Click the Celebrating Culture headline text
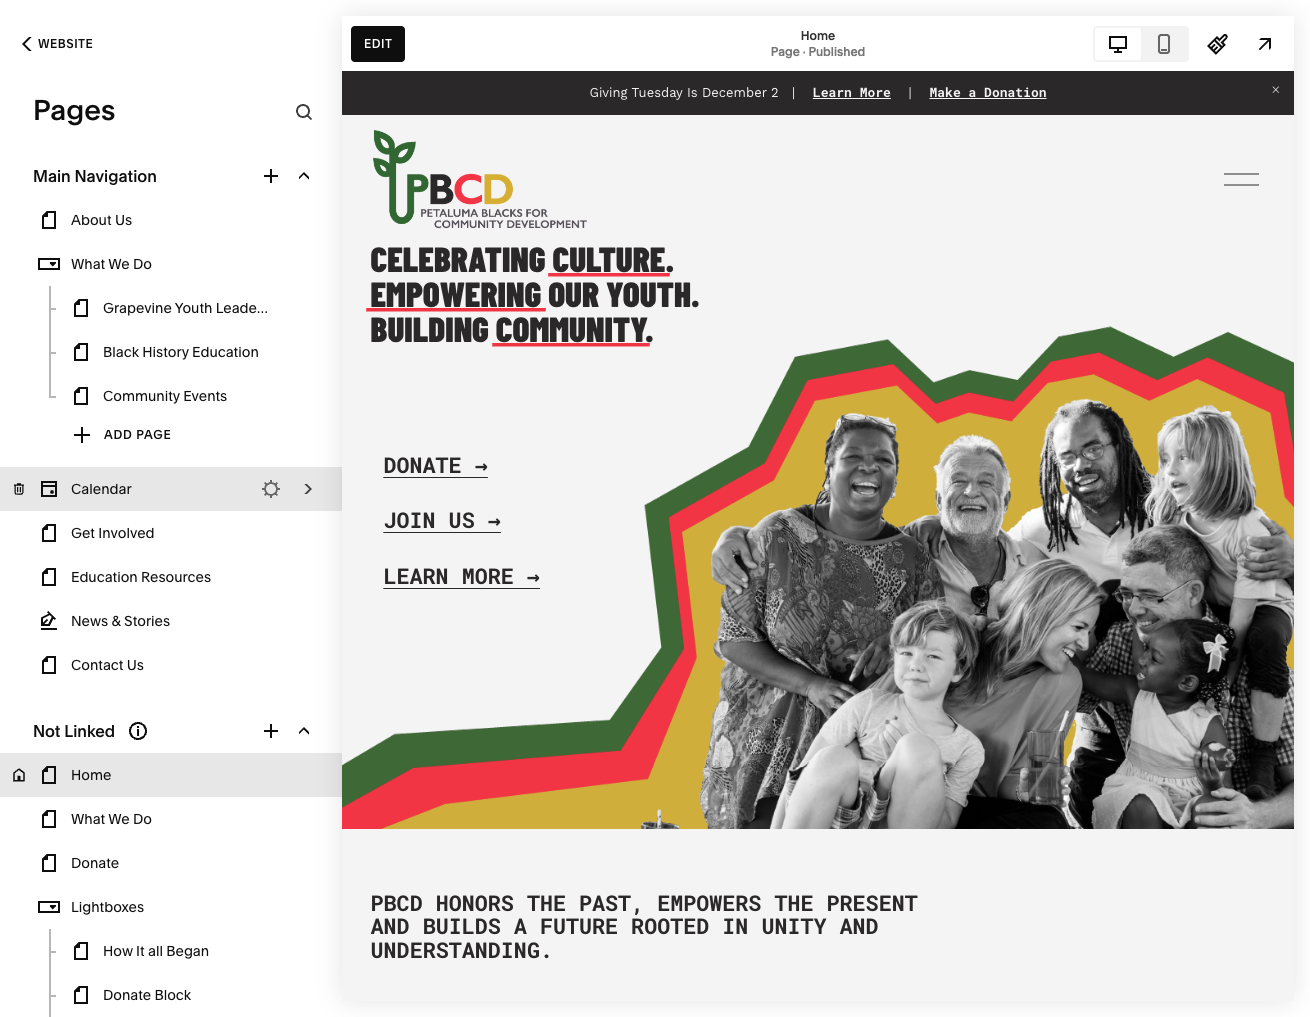1310x1017 pixels. 534,295
